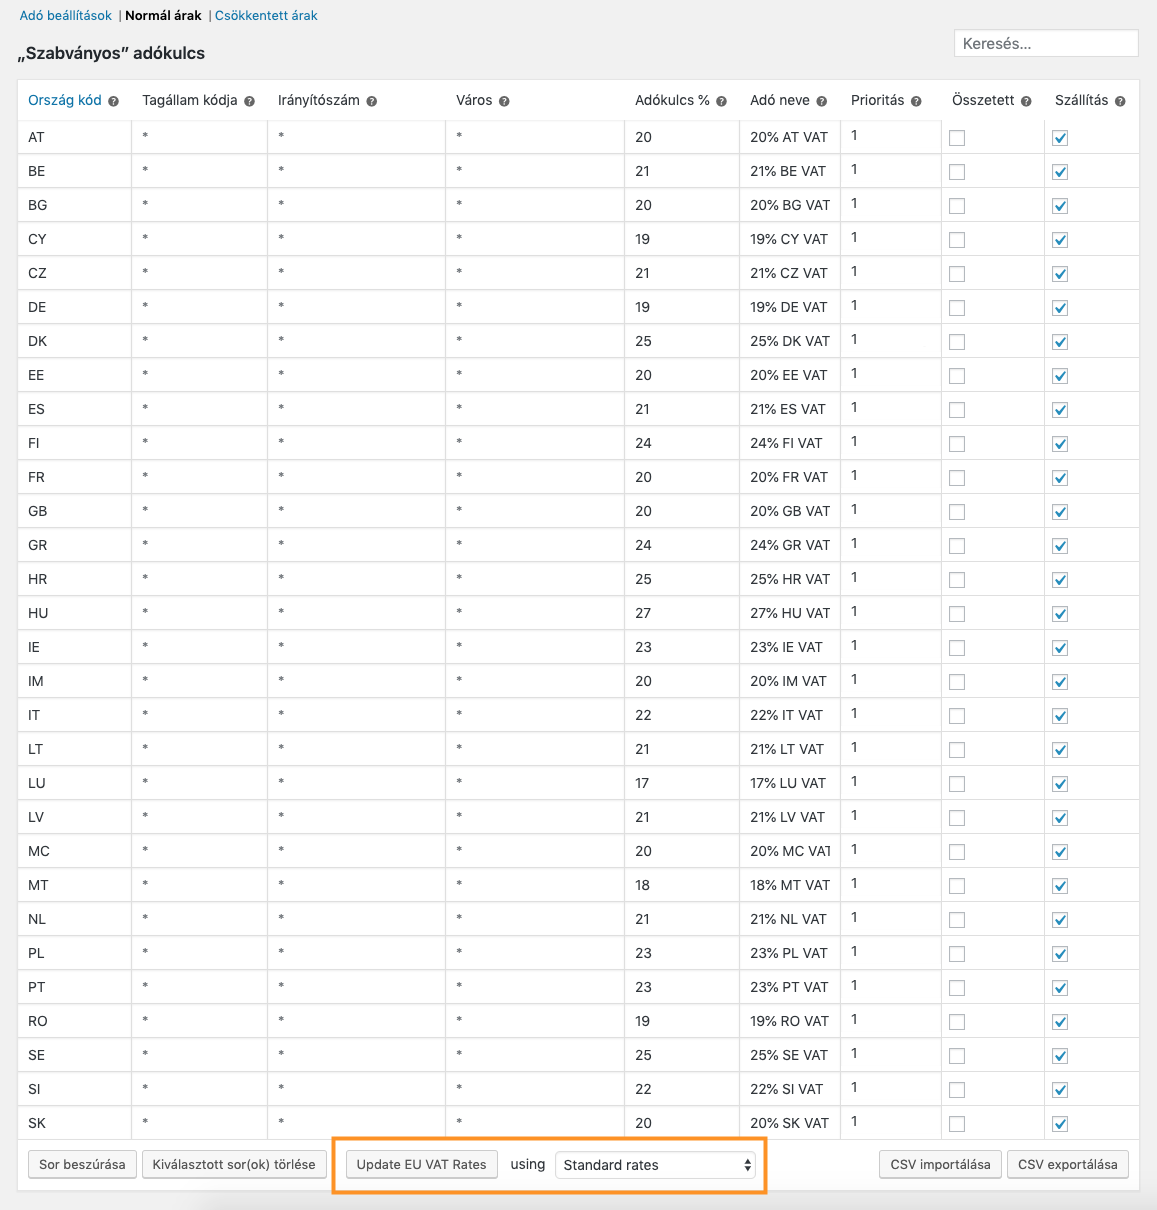Click the Szállítás column help icon
1157x1210 pixels.
1120,100
